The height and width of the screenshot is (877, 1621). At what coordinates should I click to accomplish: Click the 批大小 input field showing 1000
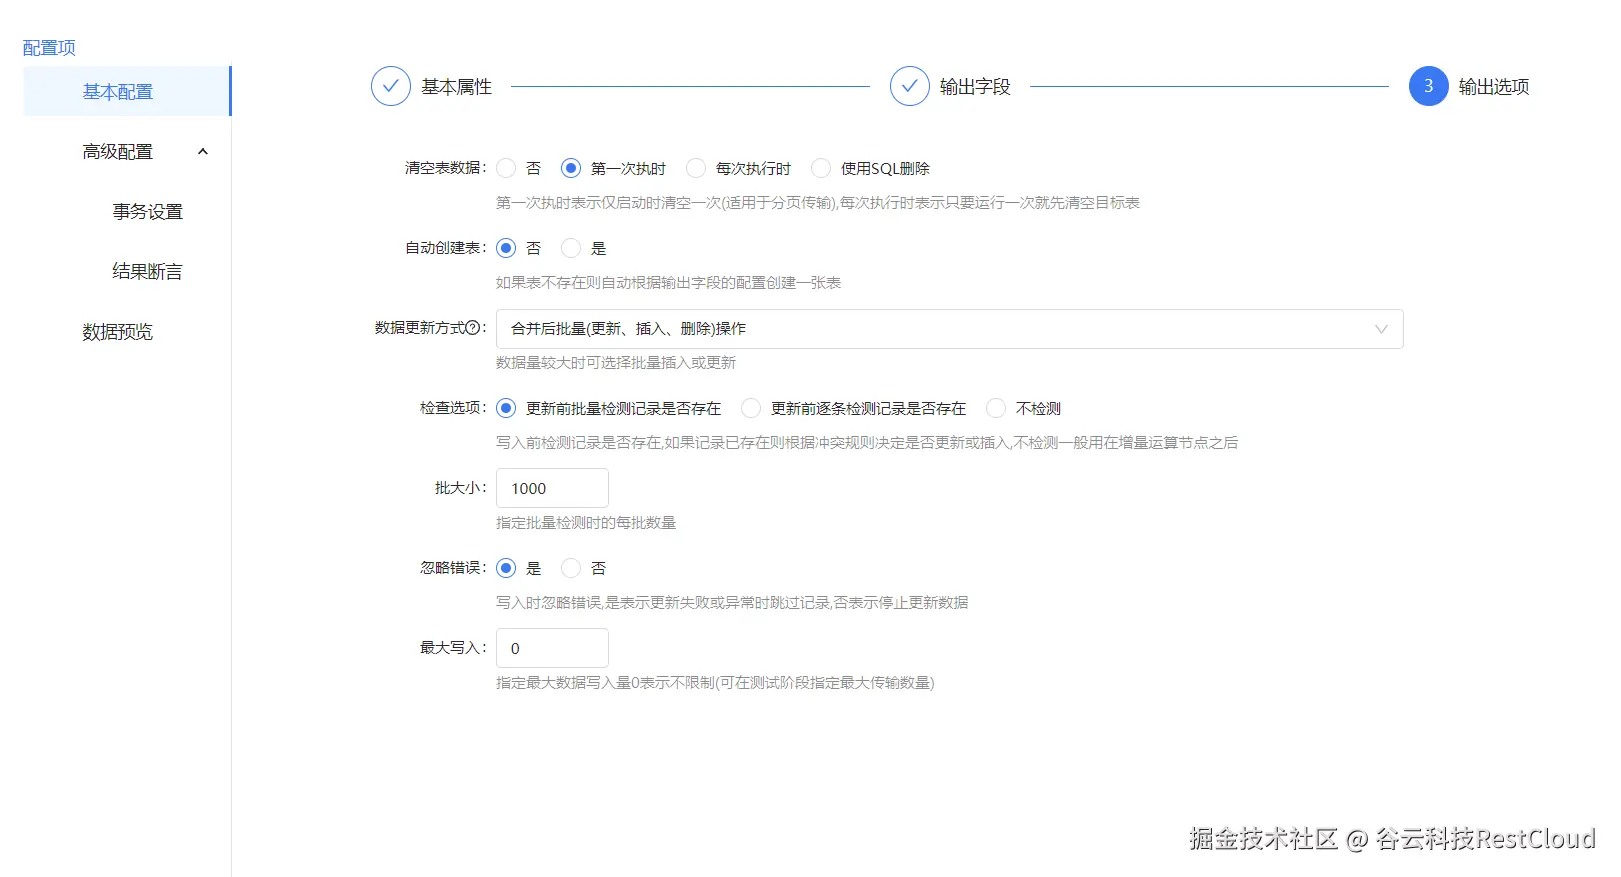[552, 488]
